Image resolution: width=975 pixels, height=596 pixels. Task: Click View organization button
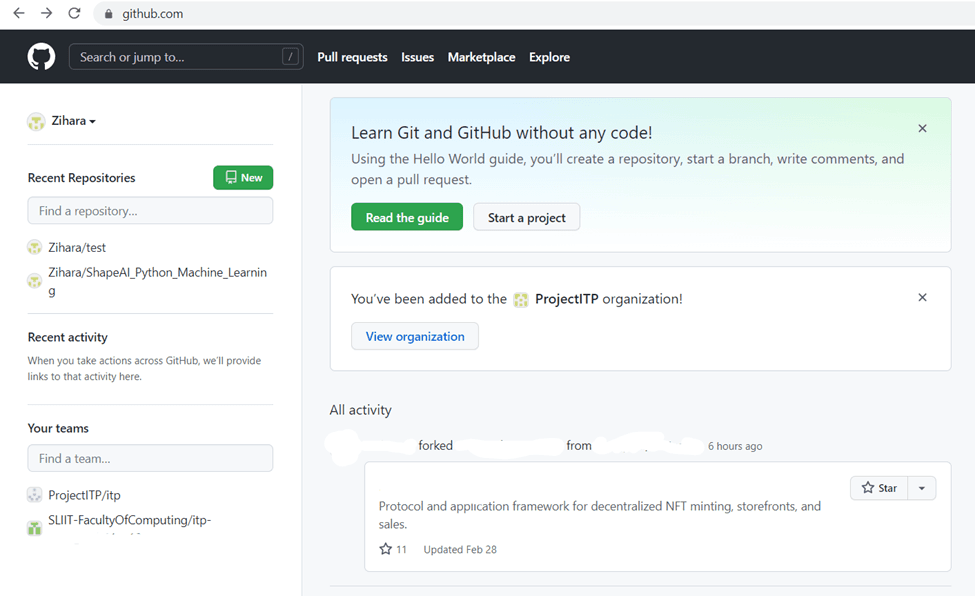pyautogui.click(x=415, y=336)
